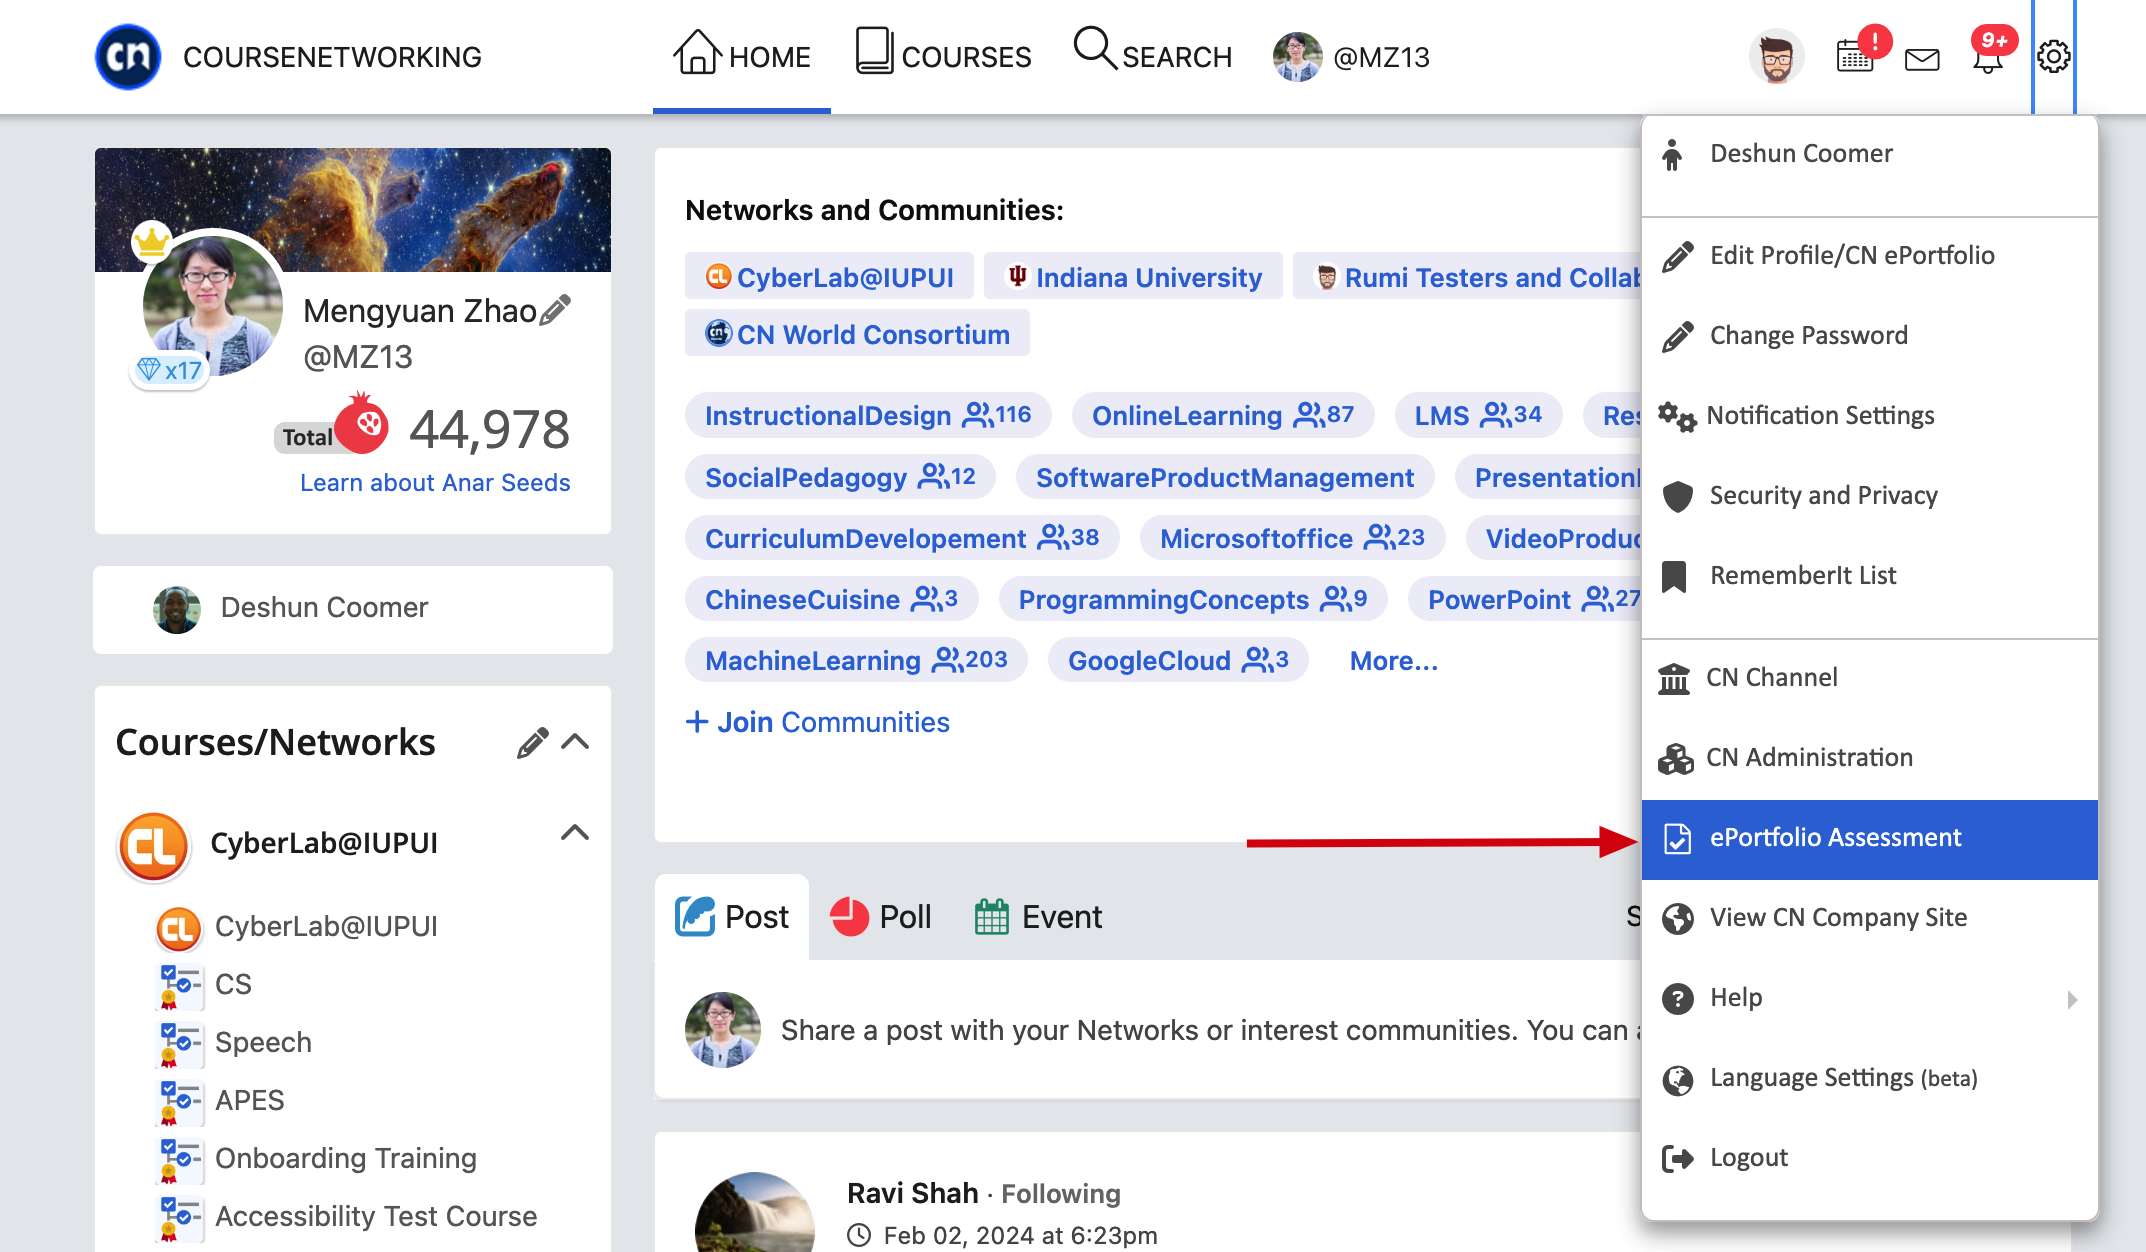Viewport: 2146px width, 1252px height.
Task: Open the mail envelope icon
Action: point(1922,59)
